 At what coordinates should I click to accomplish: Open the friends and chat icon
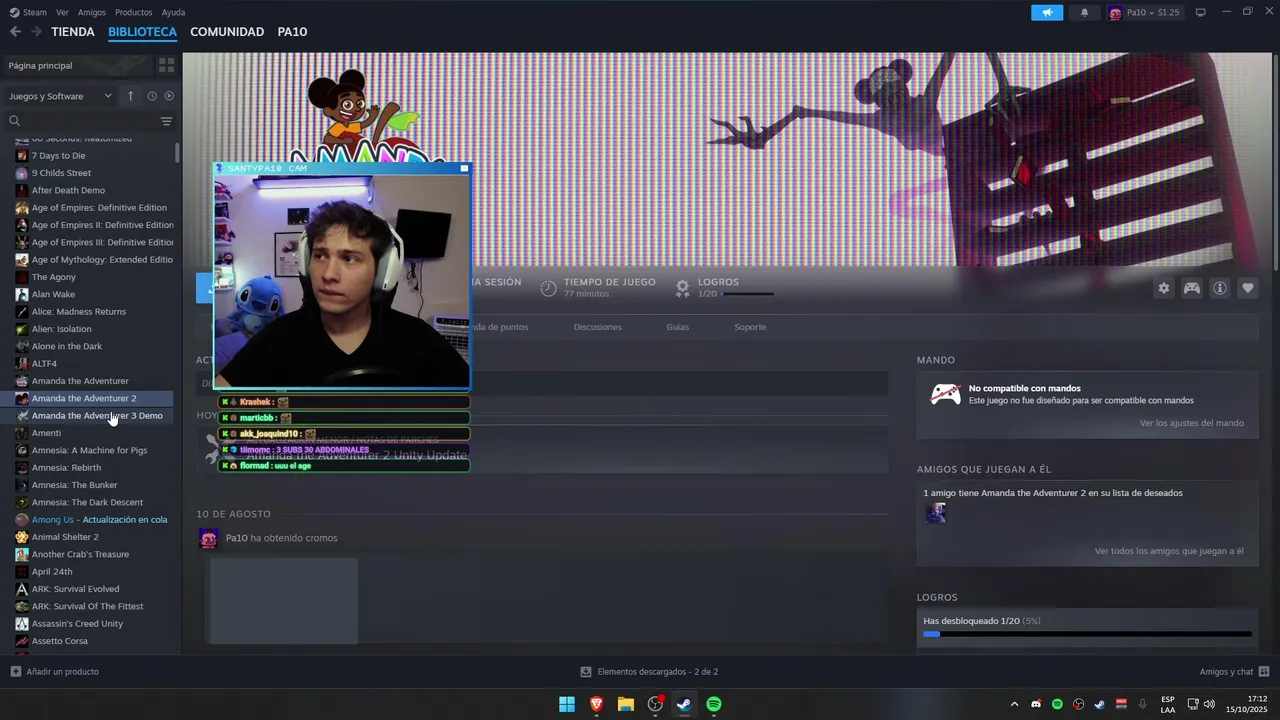[x=1264, y=672]
